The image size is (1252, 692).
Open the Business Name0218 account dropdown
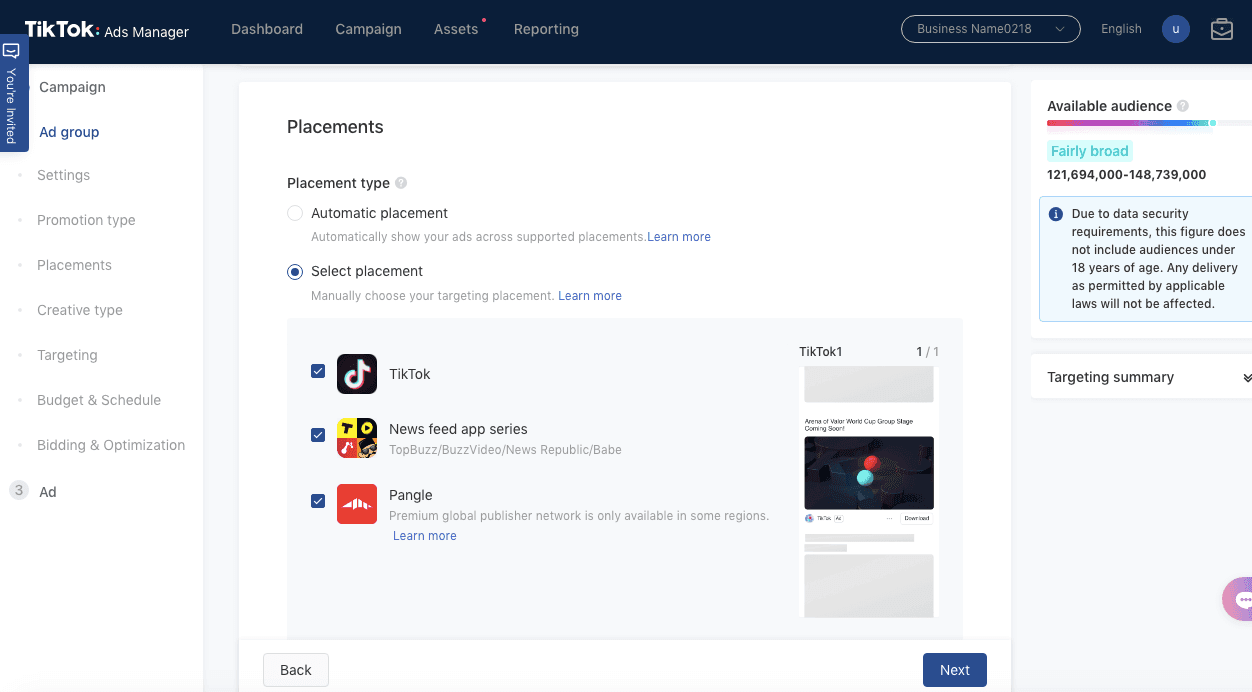990,29
